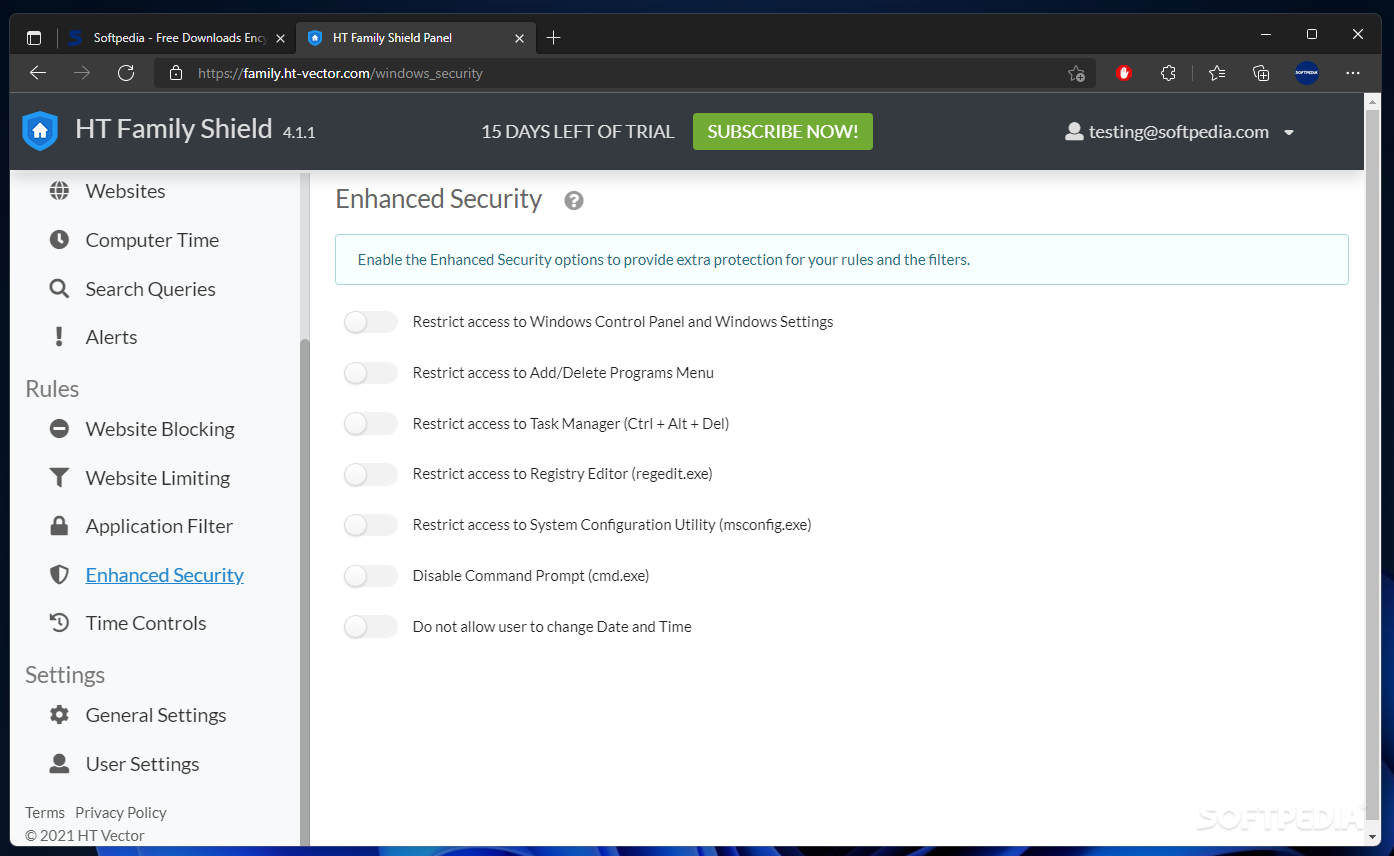The width and height of the screenshot is (1394, 856).
Task: Open Application Filter rules
Action: pyautogui.click(x=159, y=526)
